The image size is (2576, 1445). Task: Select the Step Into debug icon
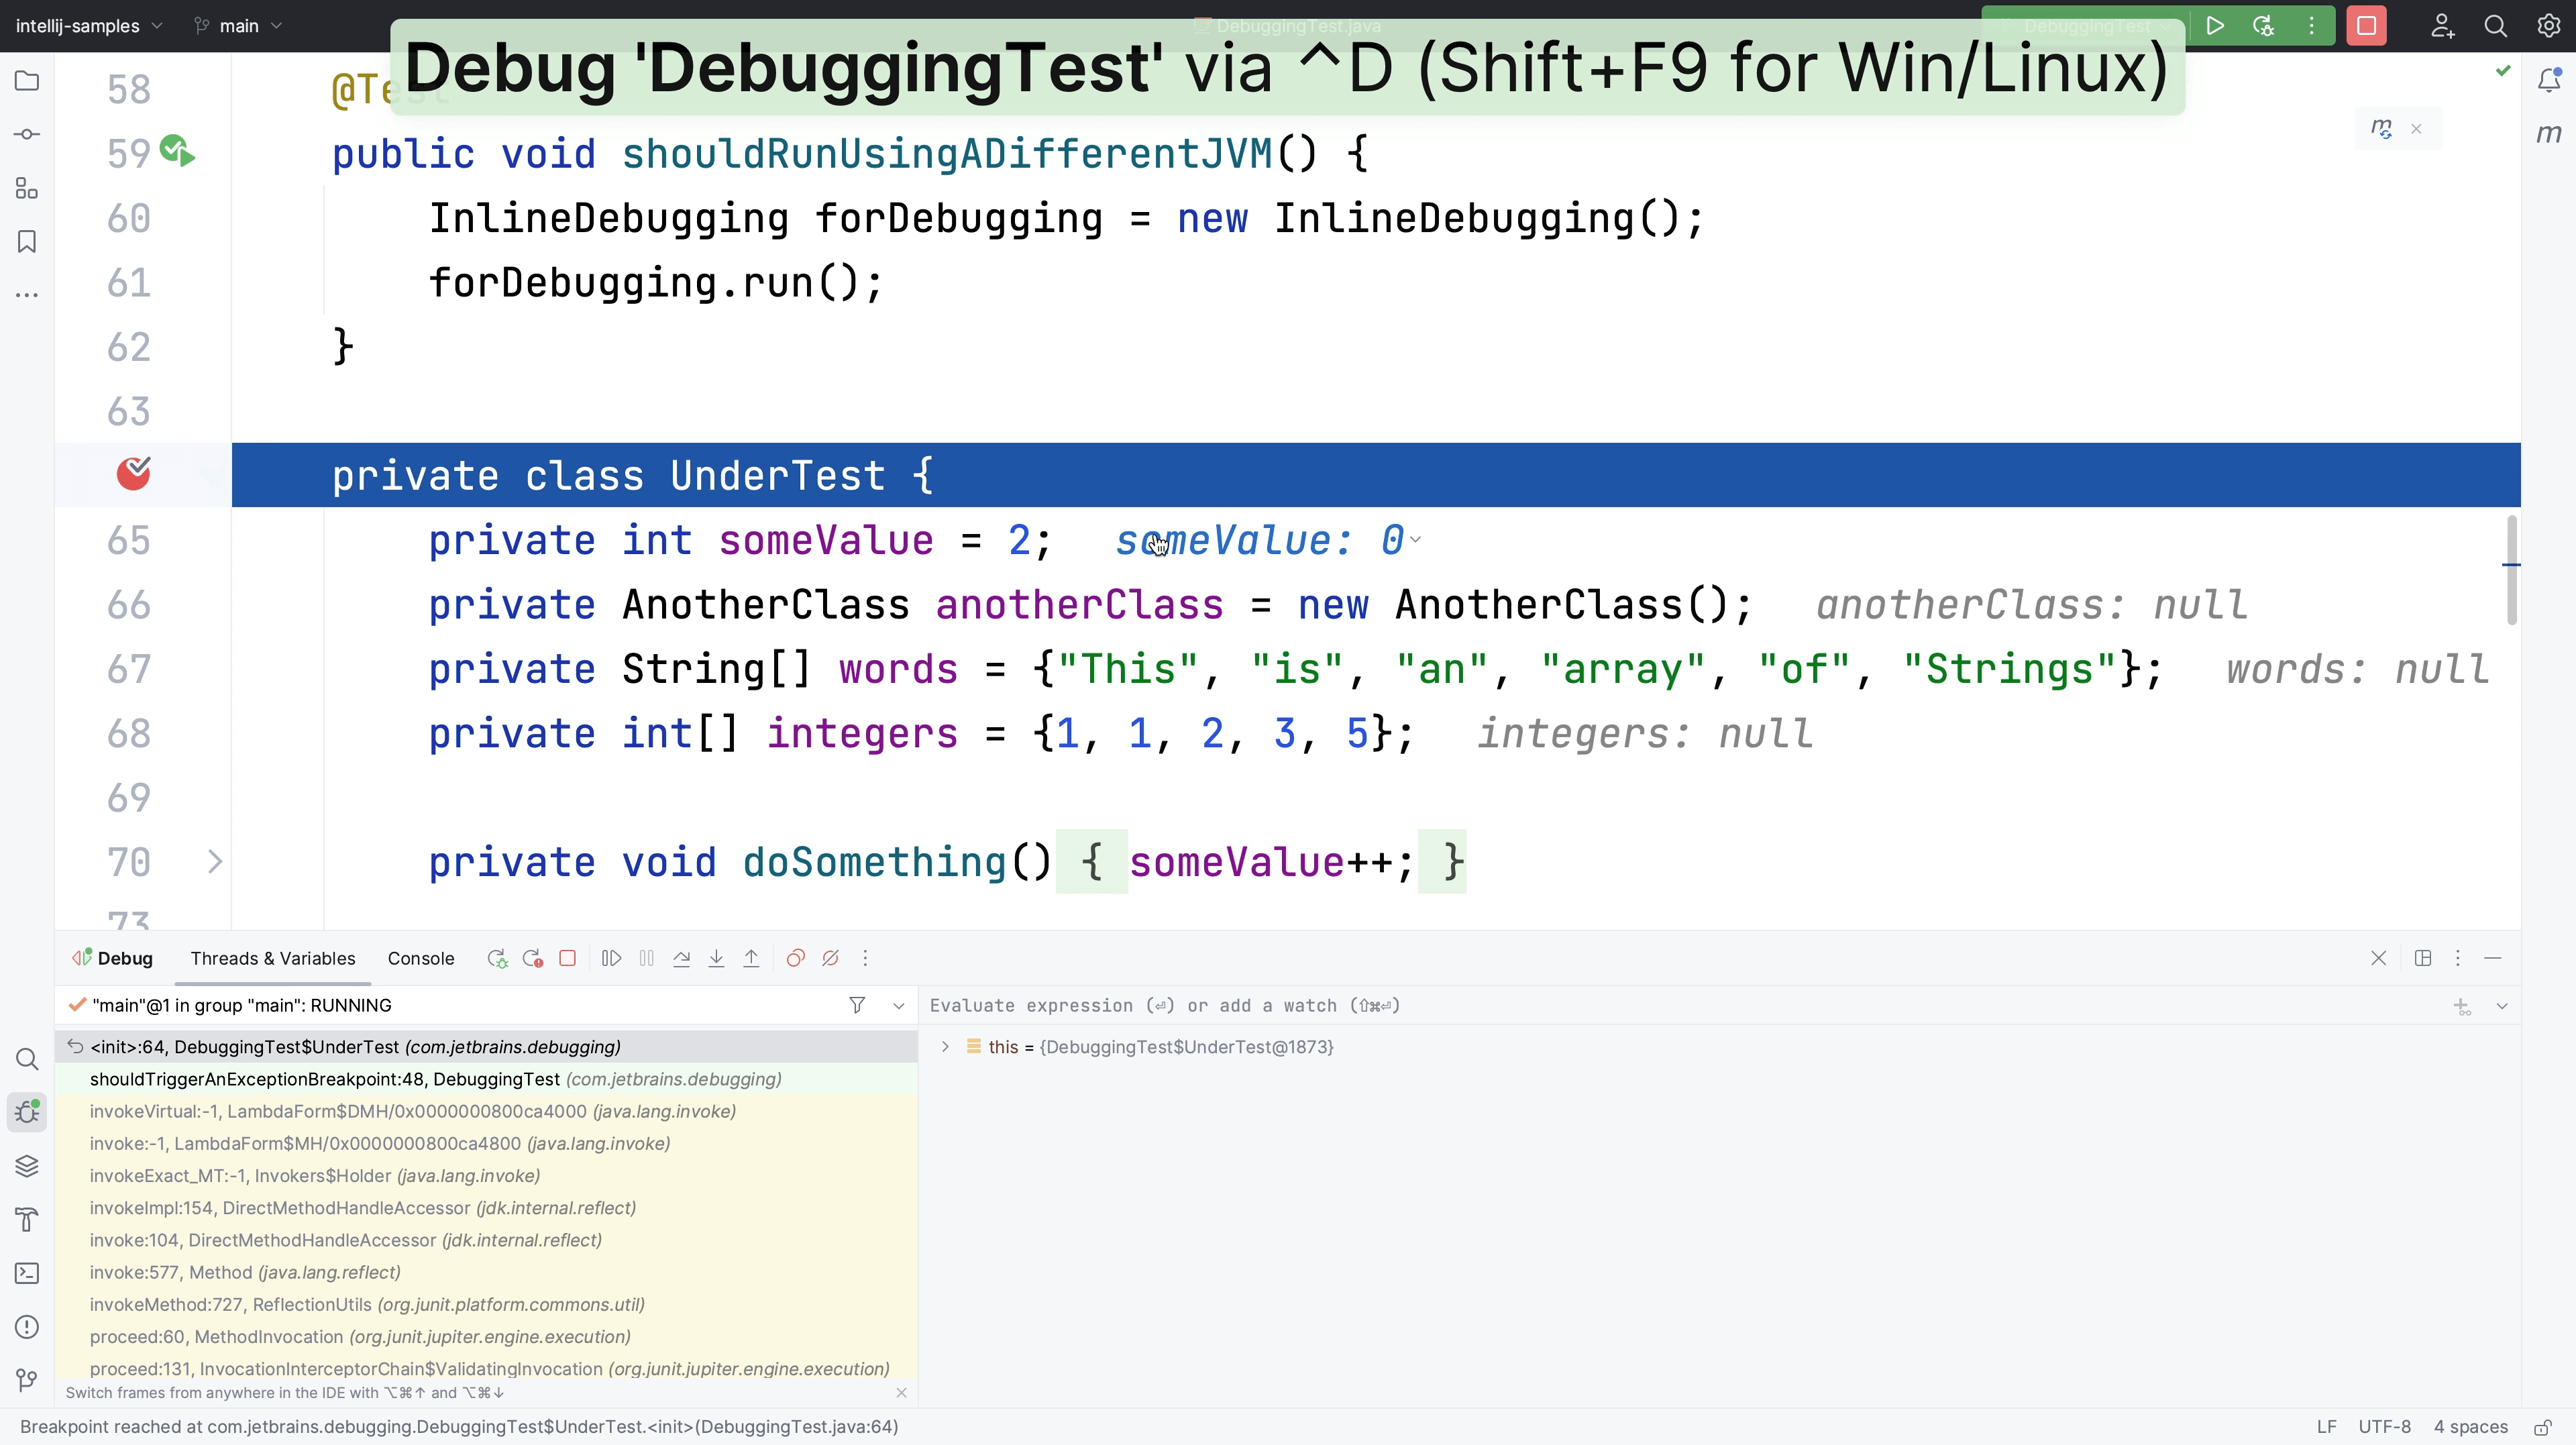[716, 958]
